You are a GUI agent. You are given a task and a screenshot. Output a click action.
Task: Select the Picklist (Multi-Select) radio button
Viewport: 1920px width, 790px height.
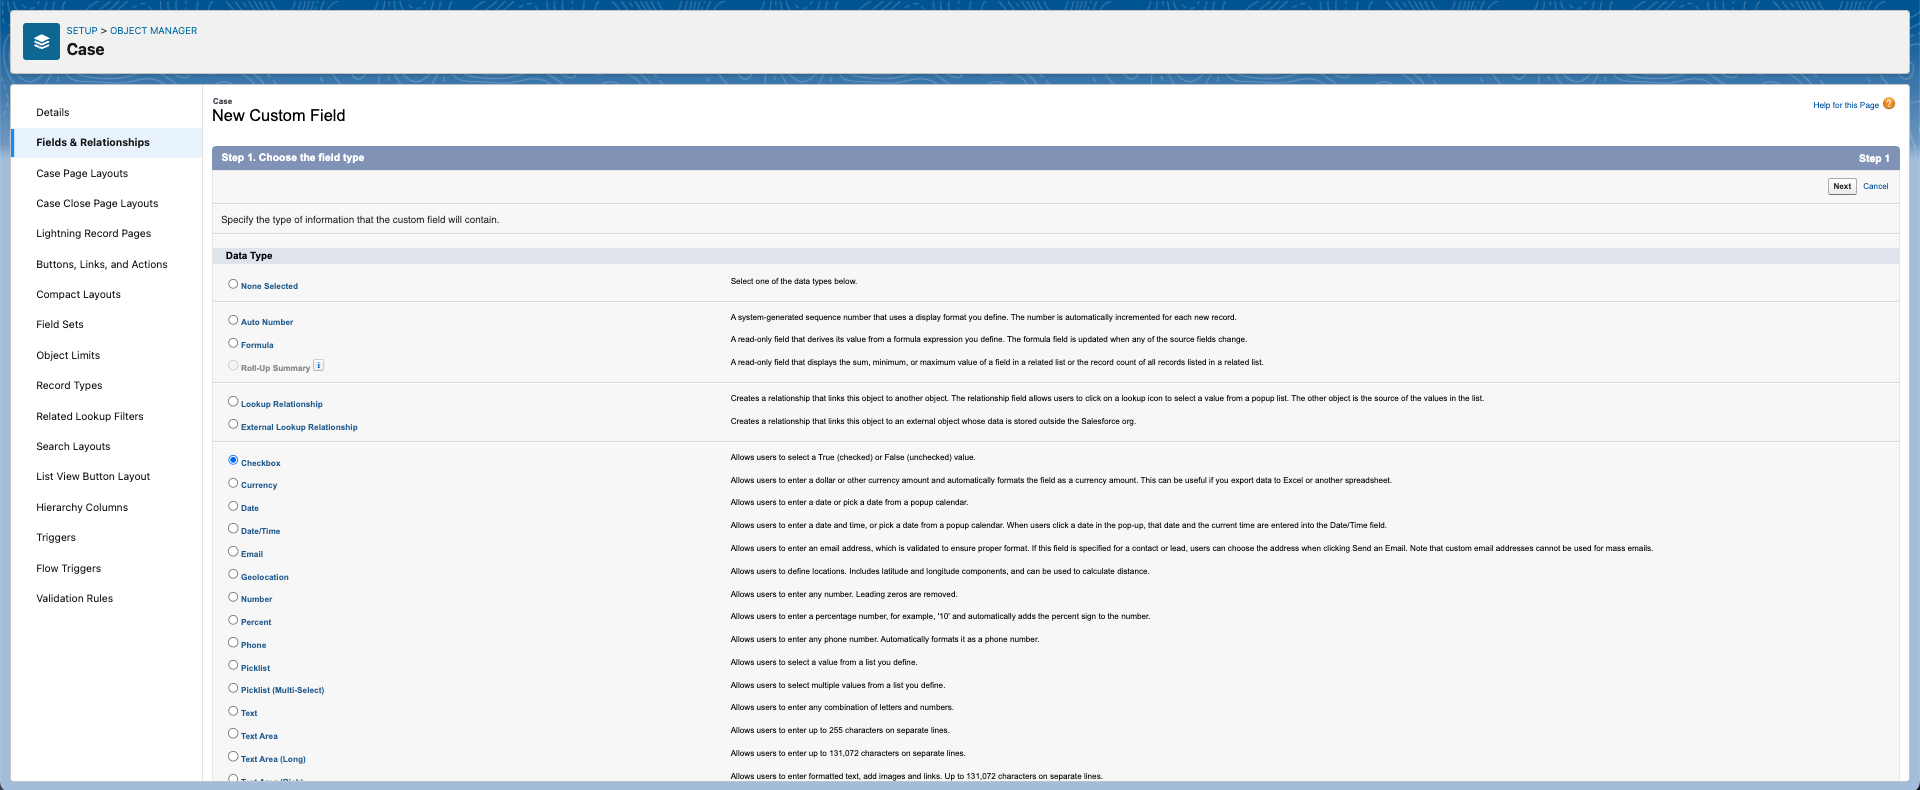[x=233, y=688]
